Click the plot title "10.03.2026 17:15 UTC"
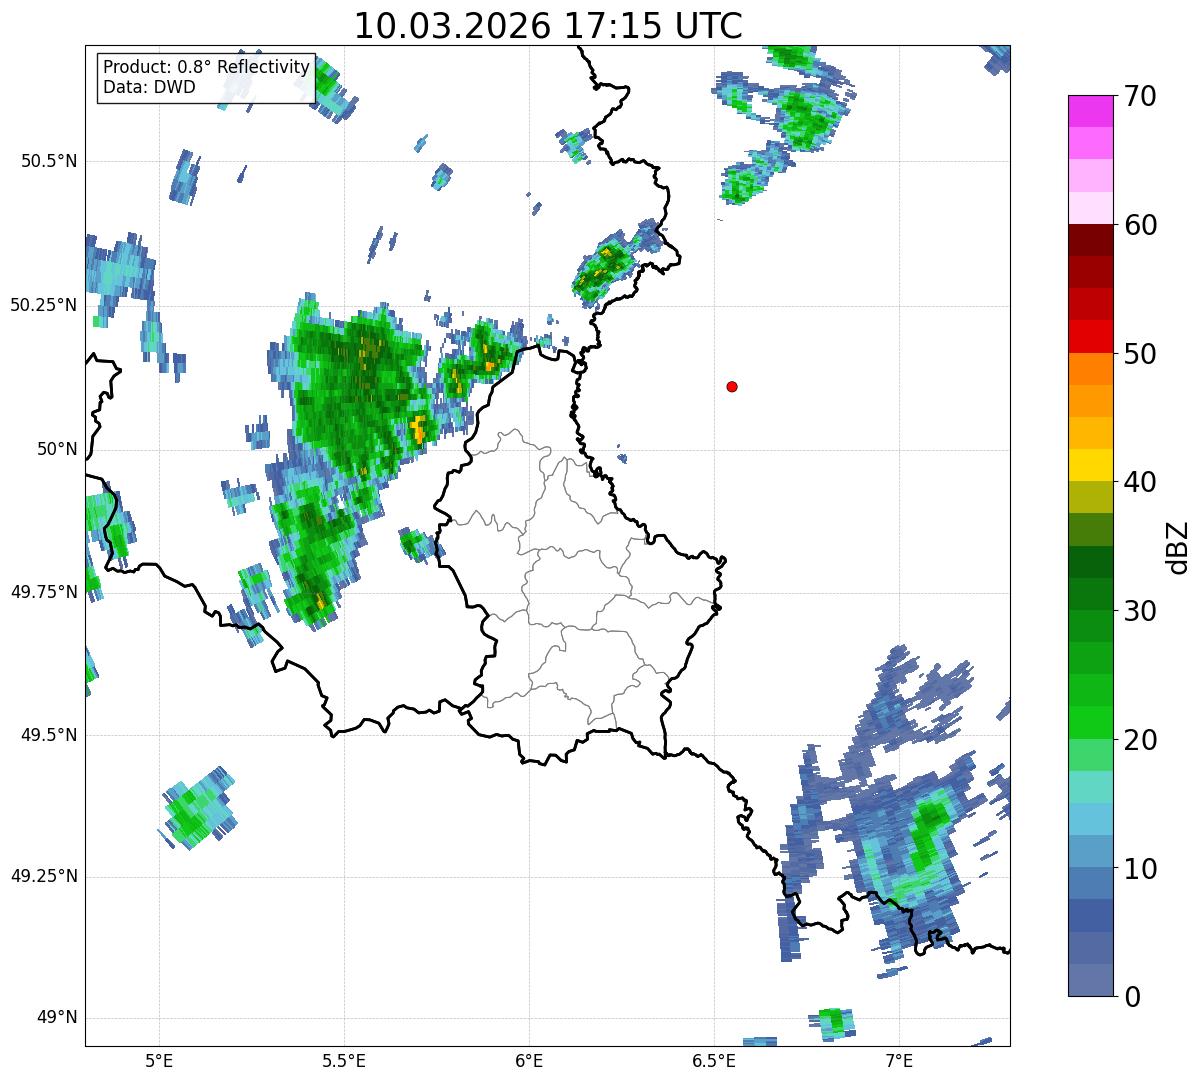The width and height of the screenshot is (1202, 1081). coord(548,26)
